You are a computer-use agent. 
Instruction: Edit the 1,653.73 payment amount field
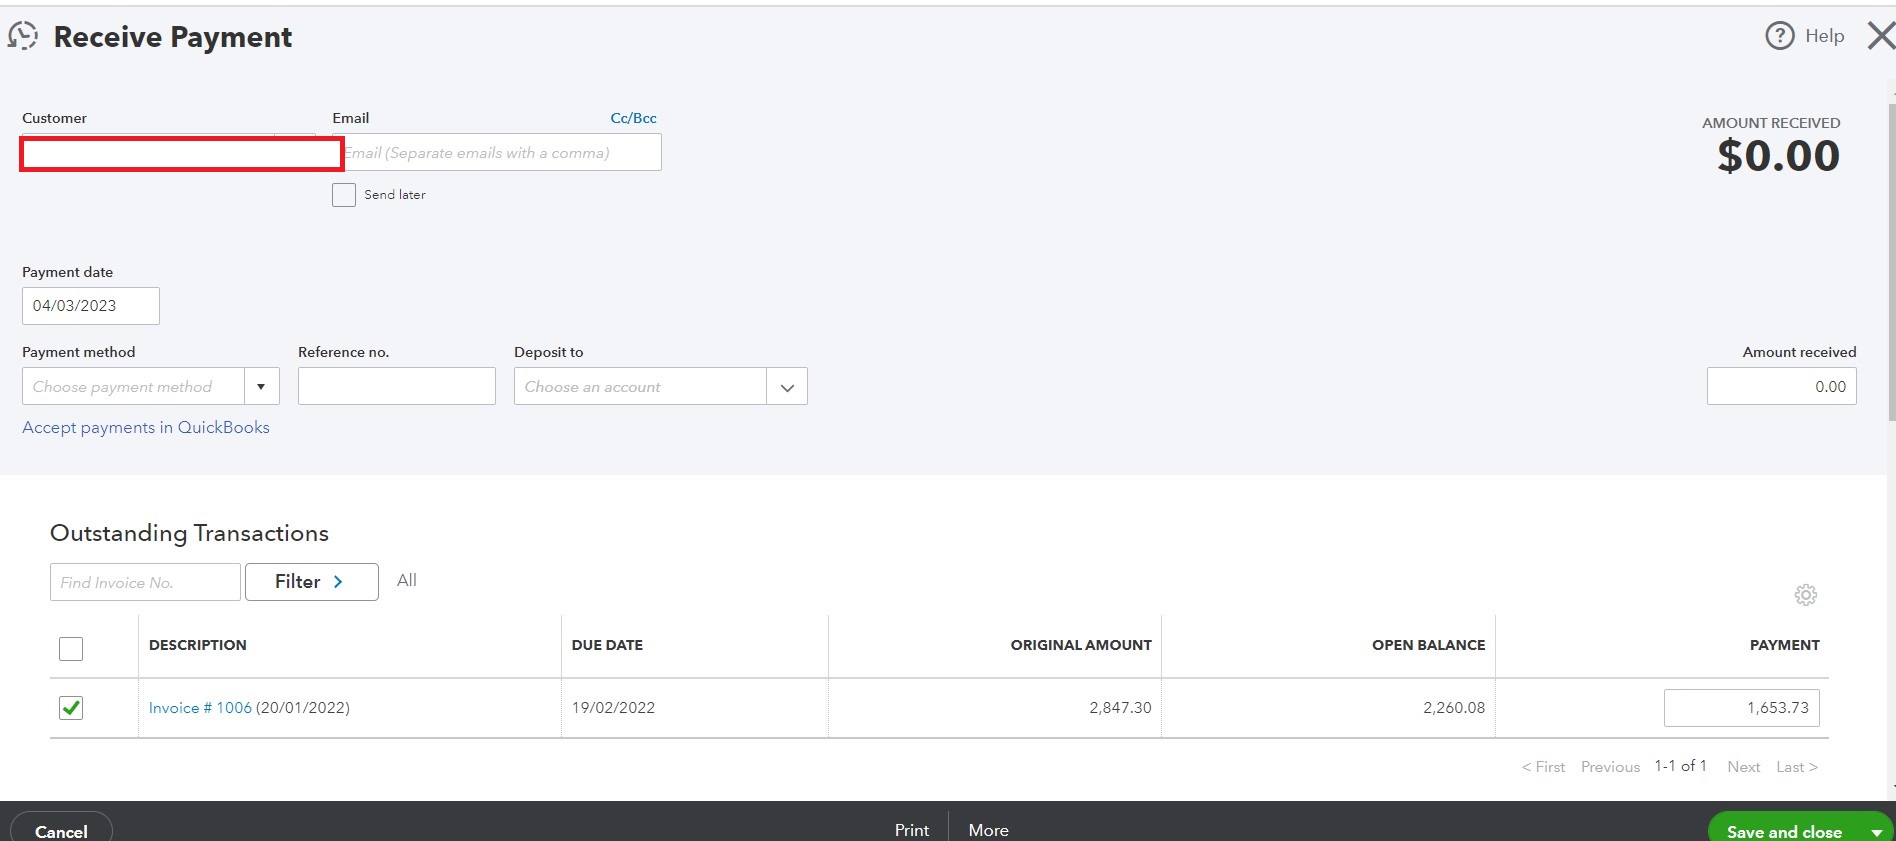click(x=1742, y=708)
